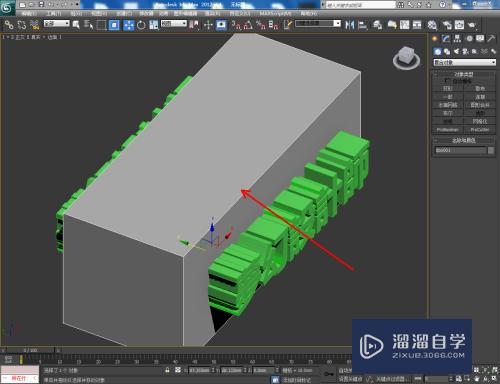The image size is (500, 384).
Task: Toggle the Percent Snap button
Action: click(x=261, y=25)
